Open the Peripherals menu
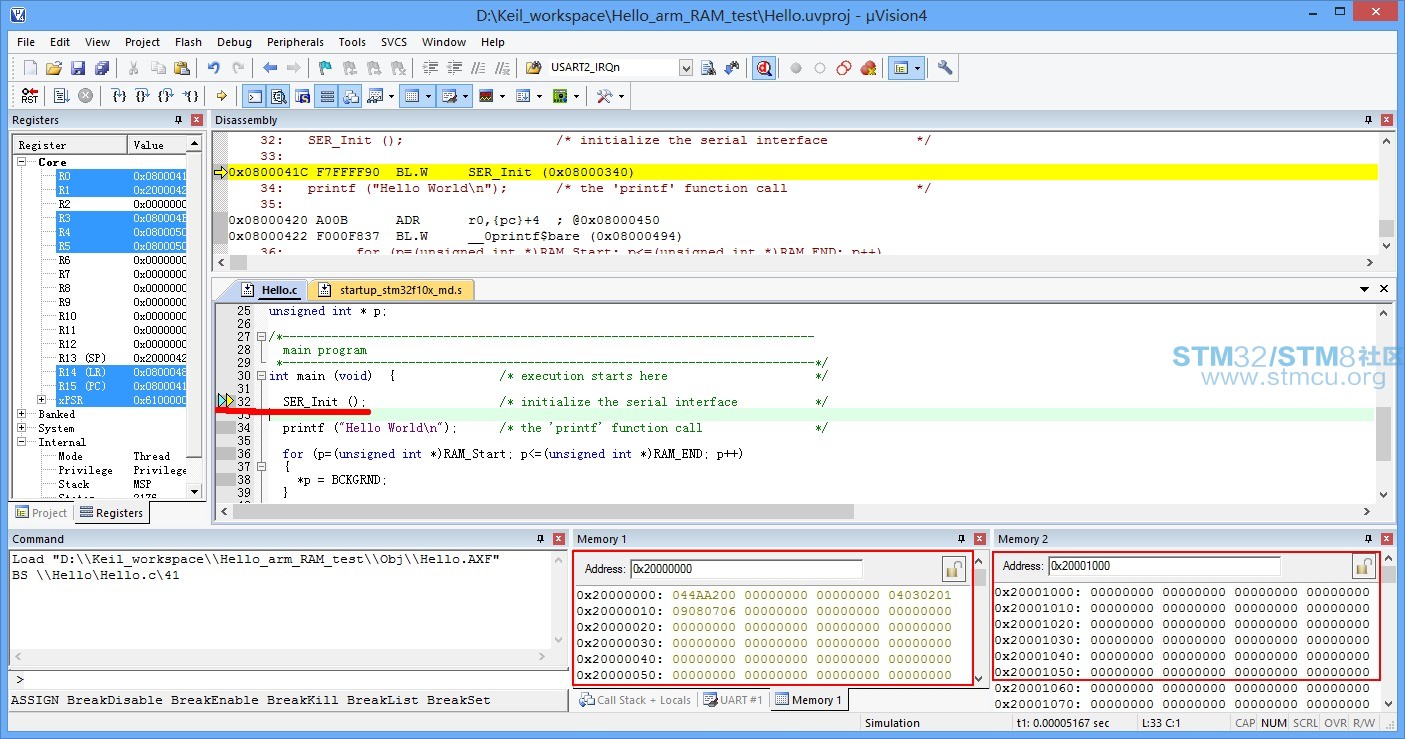Image resolution: width=1405 pixels, height=739 pixels. pos(295,42)
